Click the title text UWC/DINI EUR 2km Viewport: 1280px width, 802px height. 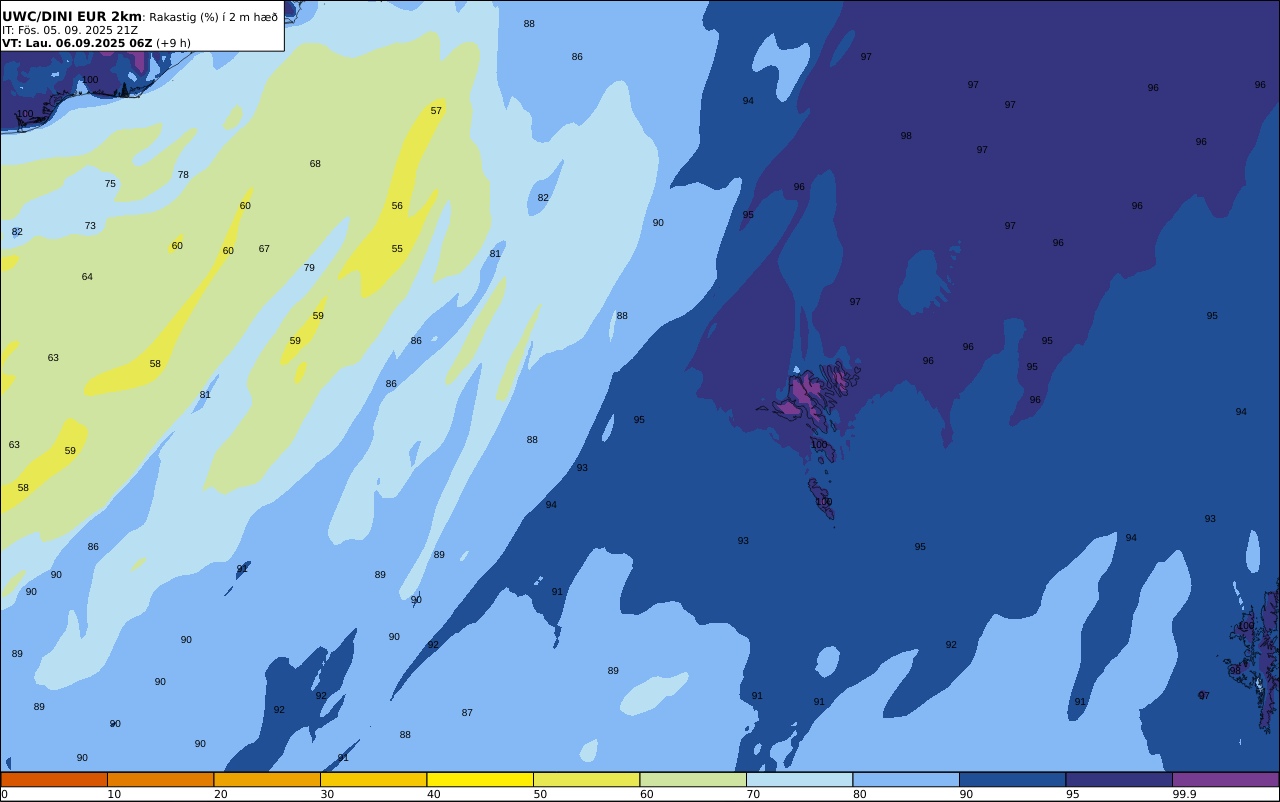click(72, 16)
